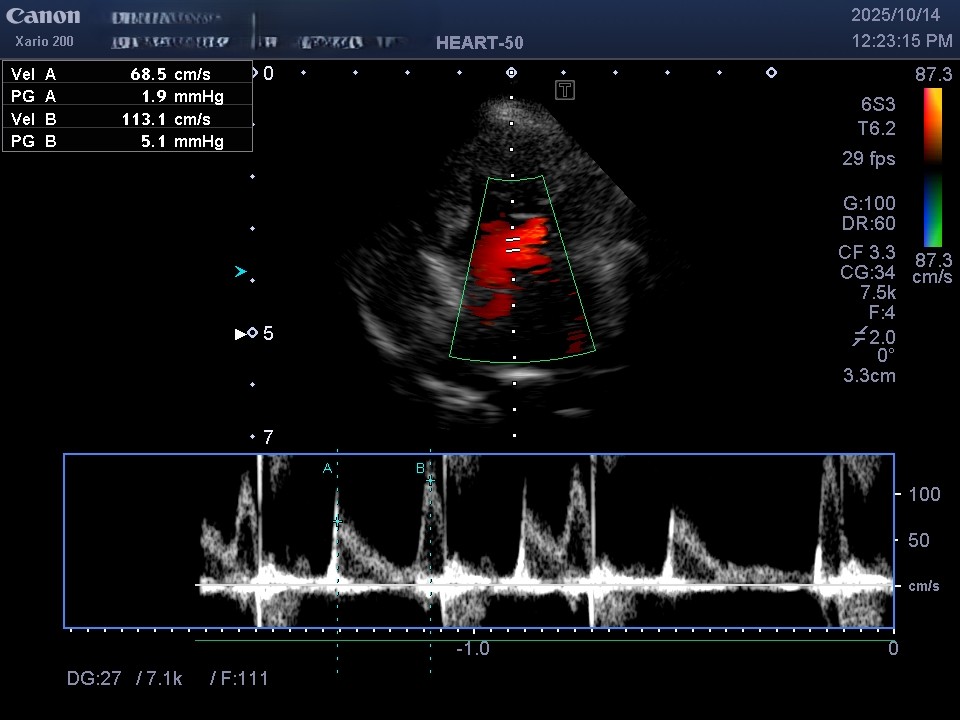
Task: Click the G:100 gain readout
Action: (x=869, y=203)
